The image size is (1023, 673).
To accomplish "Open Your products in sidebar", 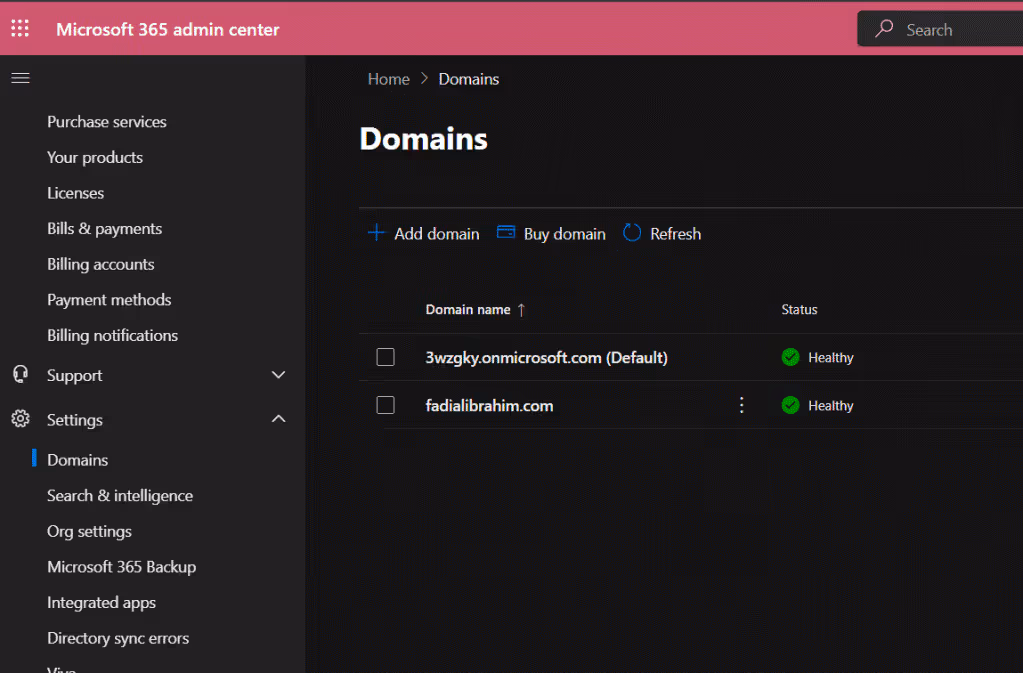I will (95, 157).
